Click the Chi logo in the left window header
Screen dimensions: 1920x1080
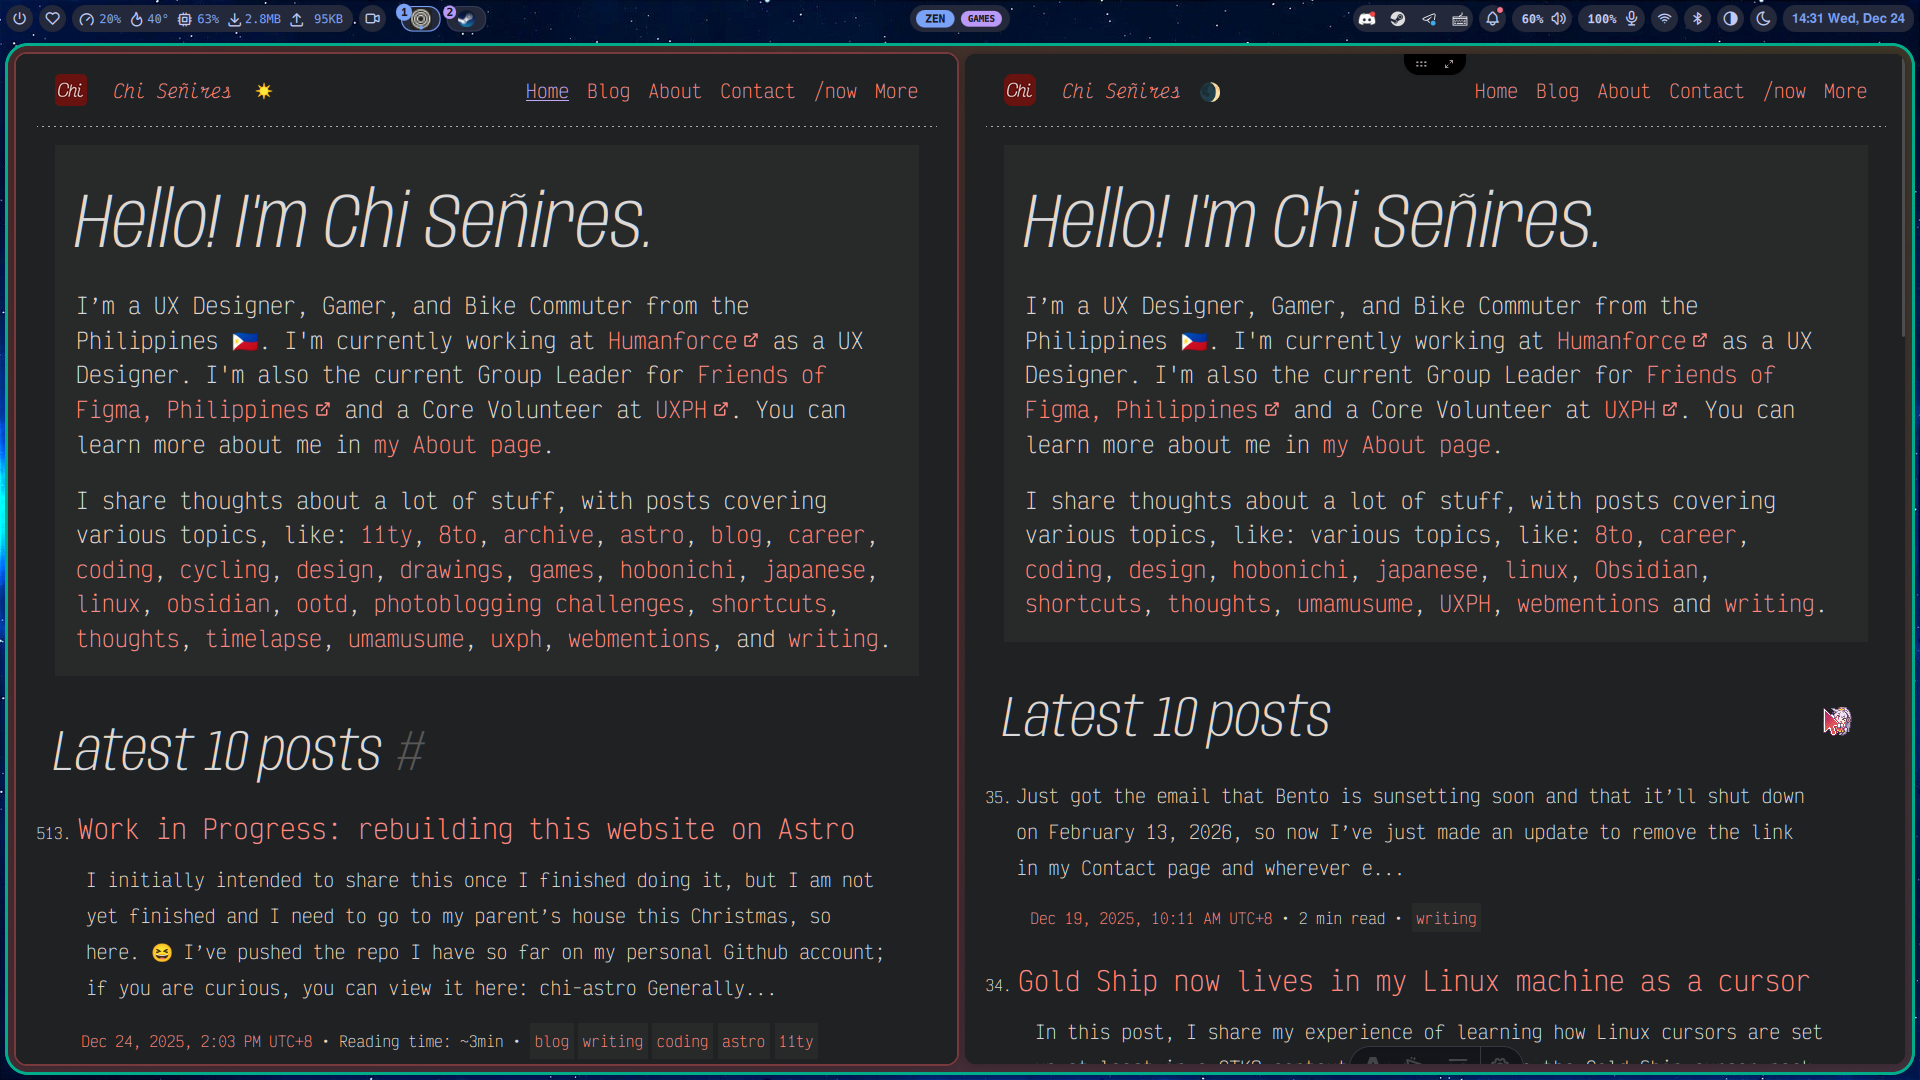click(x=71, y=90)
